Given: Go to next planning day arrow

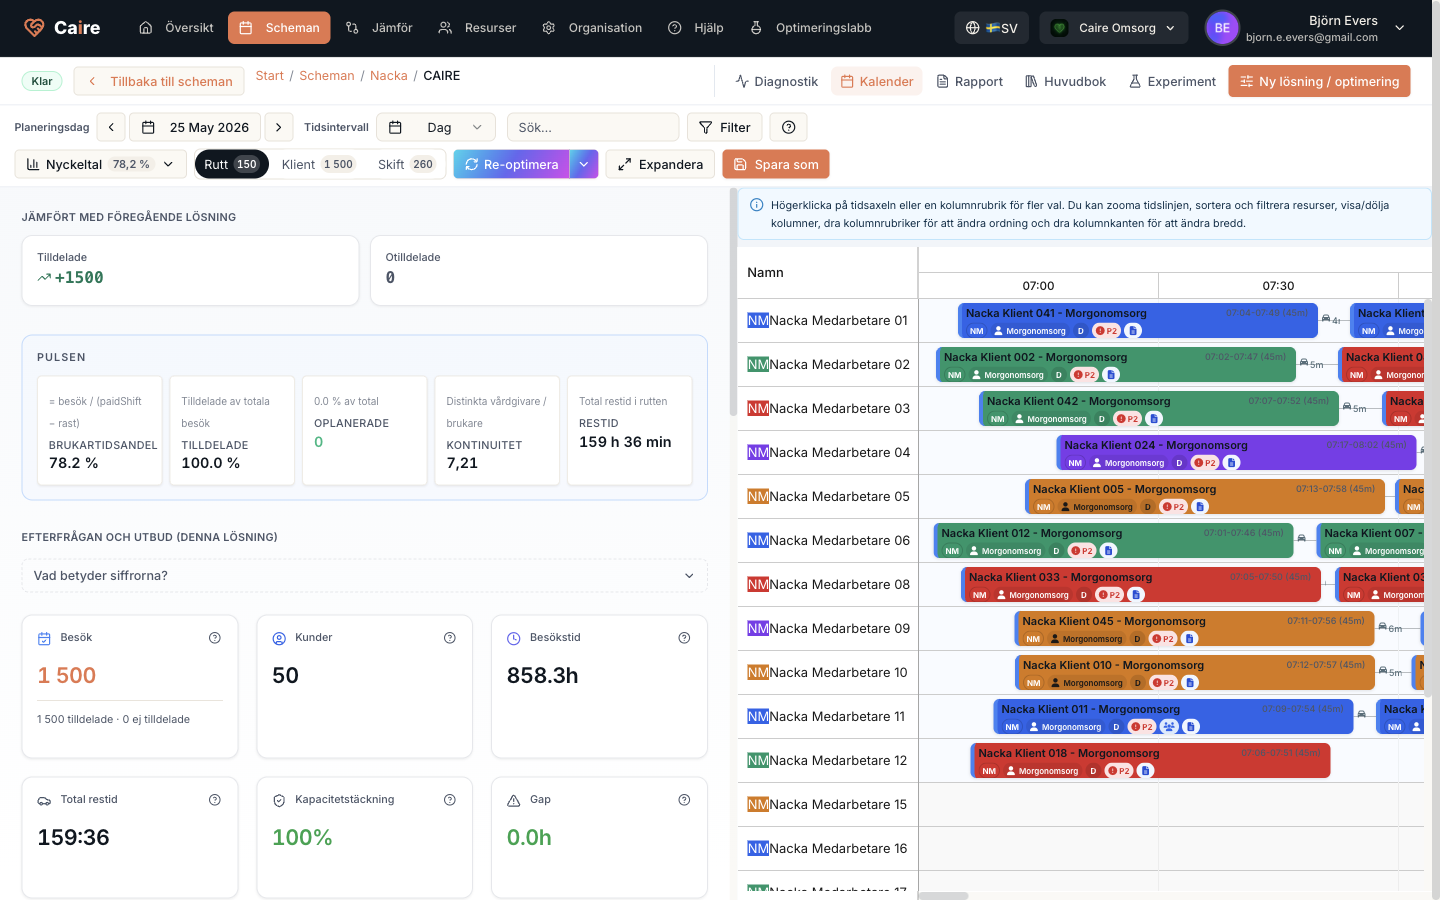Looking at the screenshot, I should [279, 127].
